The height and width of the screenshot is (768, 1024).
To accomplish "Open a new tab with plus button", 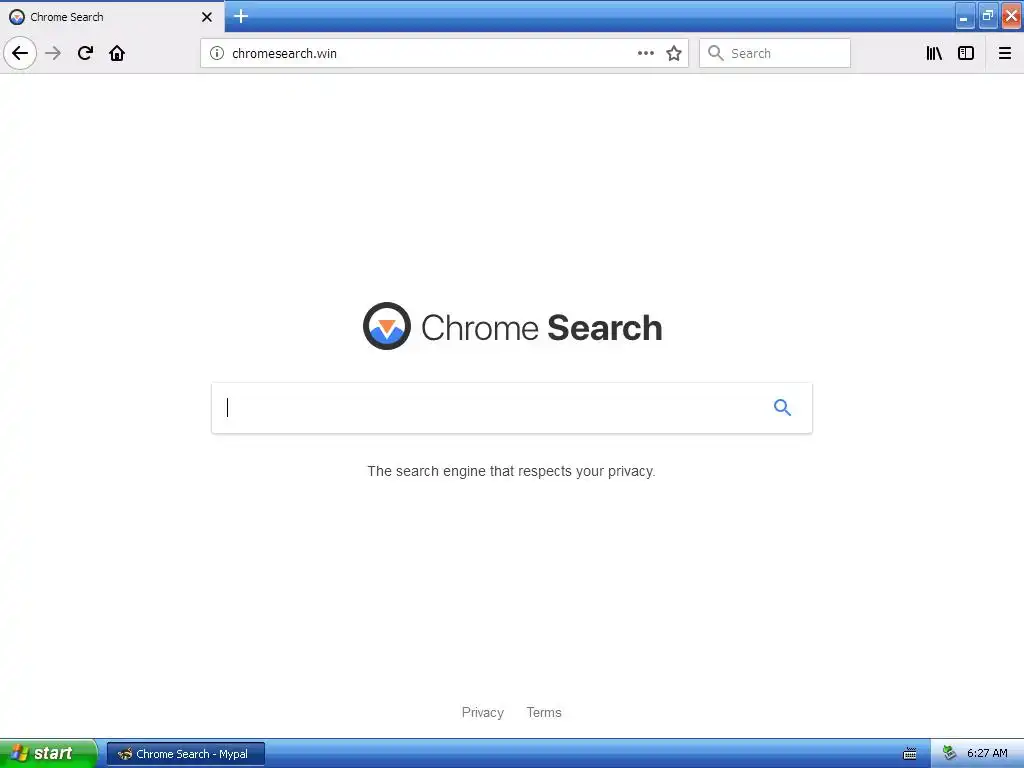I will (241, 16).
